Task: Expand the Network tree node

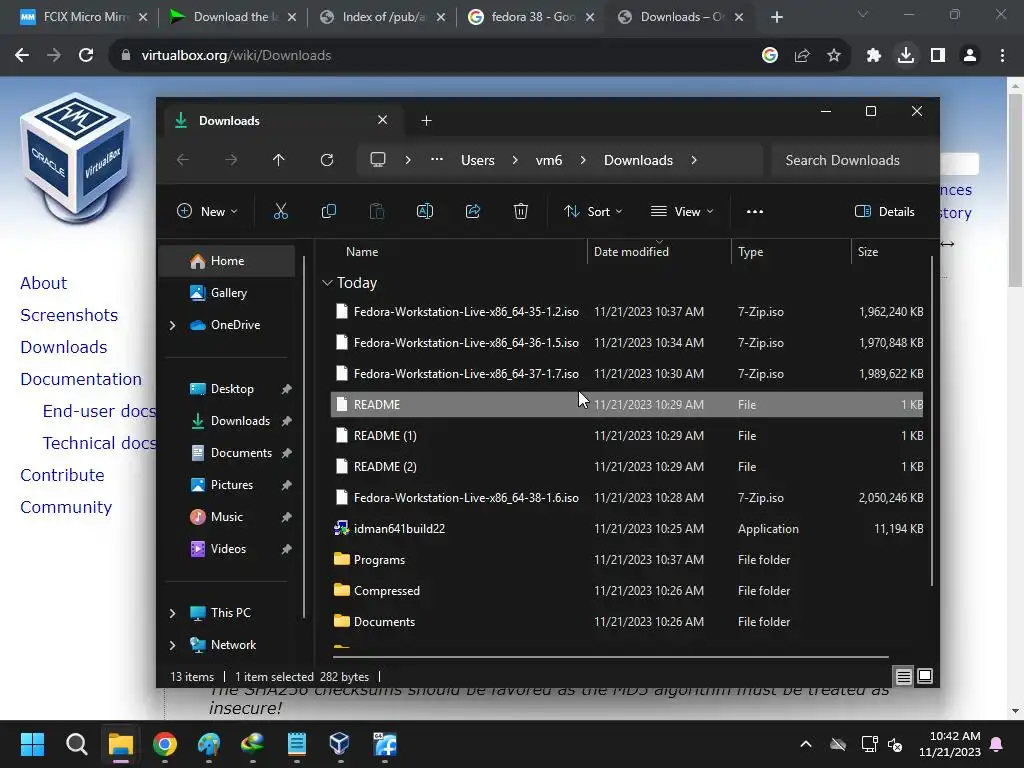Action: click(172, 645)
